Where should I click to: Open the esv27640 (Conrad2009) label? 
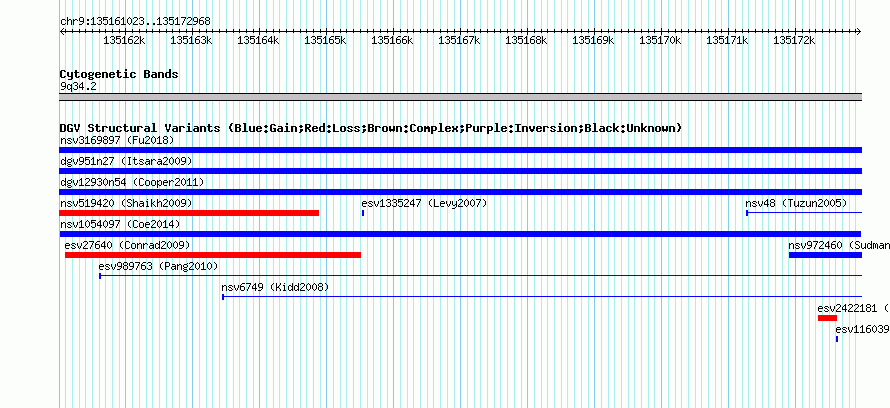coord(127,245)
